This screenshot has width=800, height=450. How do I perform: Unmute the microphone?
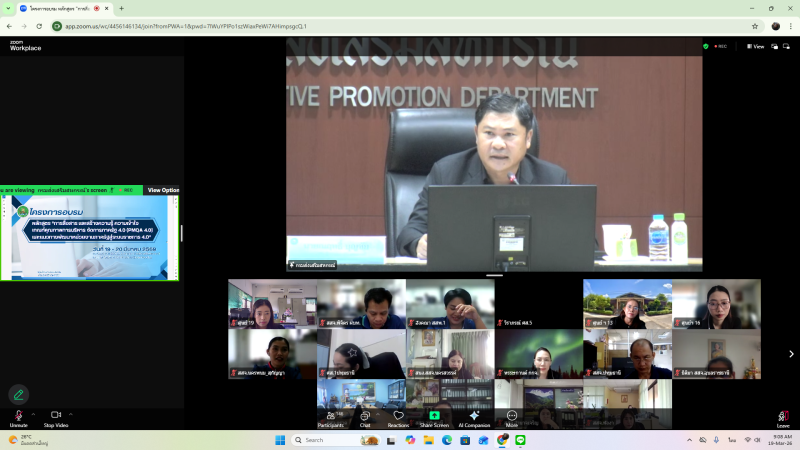17,416
